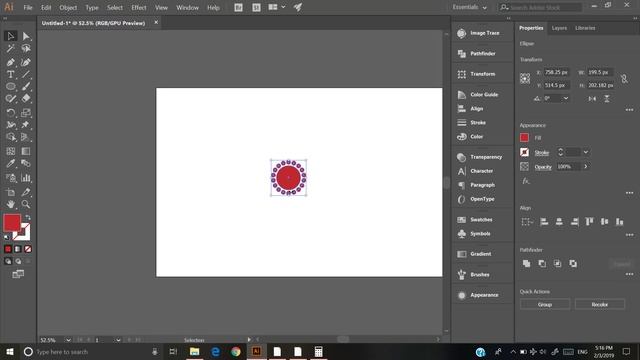Switch to the Layers tab
The width and height of the screenshot is (640, 360).
coord(559,28)
